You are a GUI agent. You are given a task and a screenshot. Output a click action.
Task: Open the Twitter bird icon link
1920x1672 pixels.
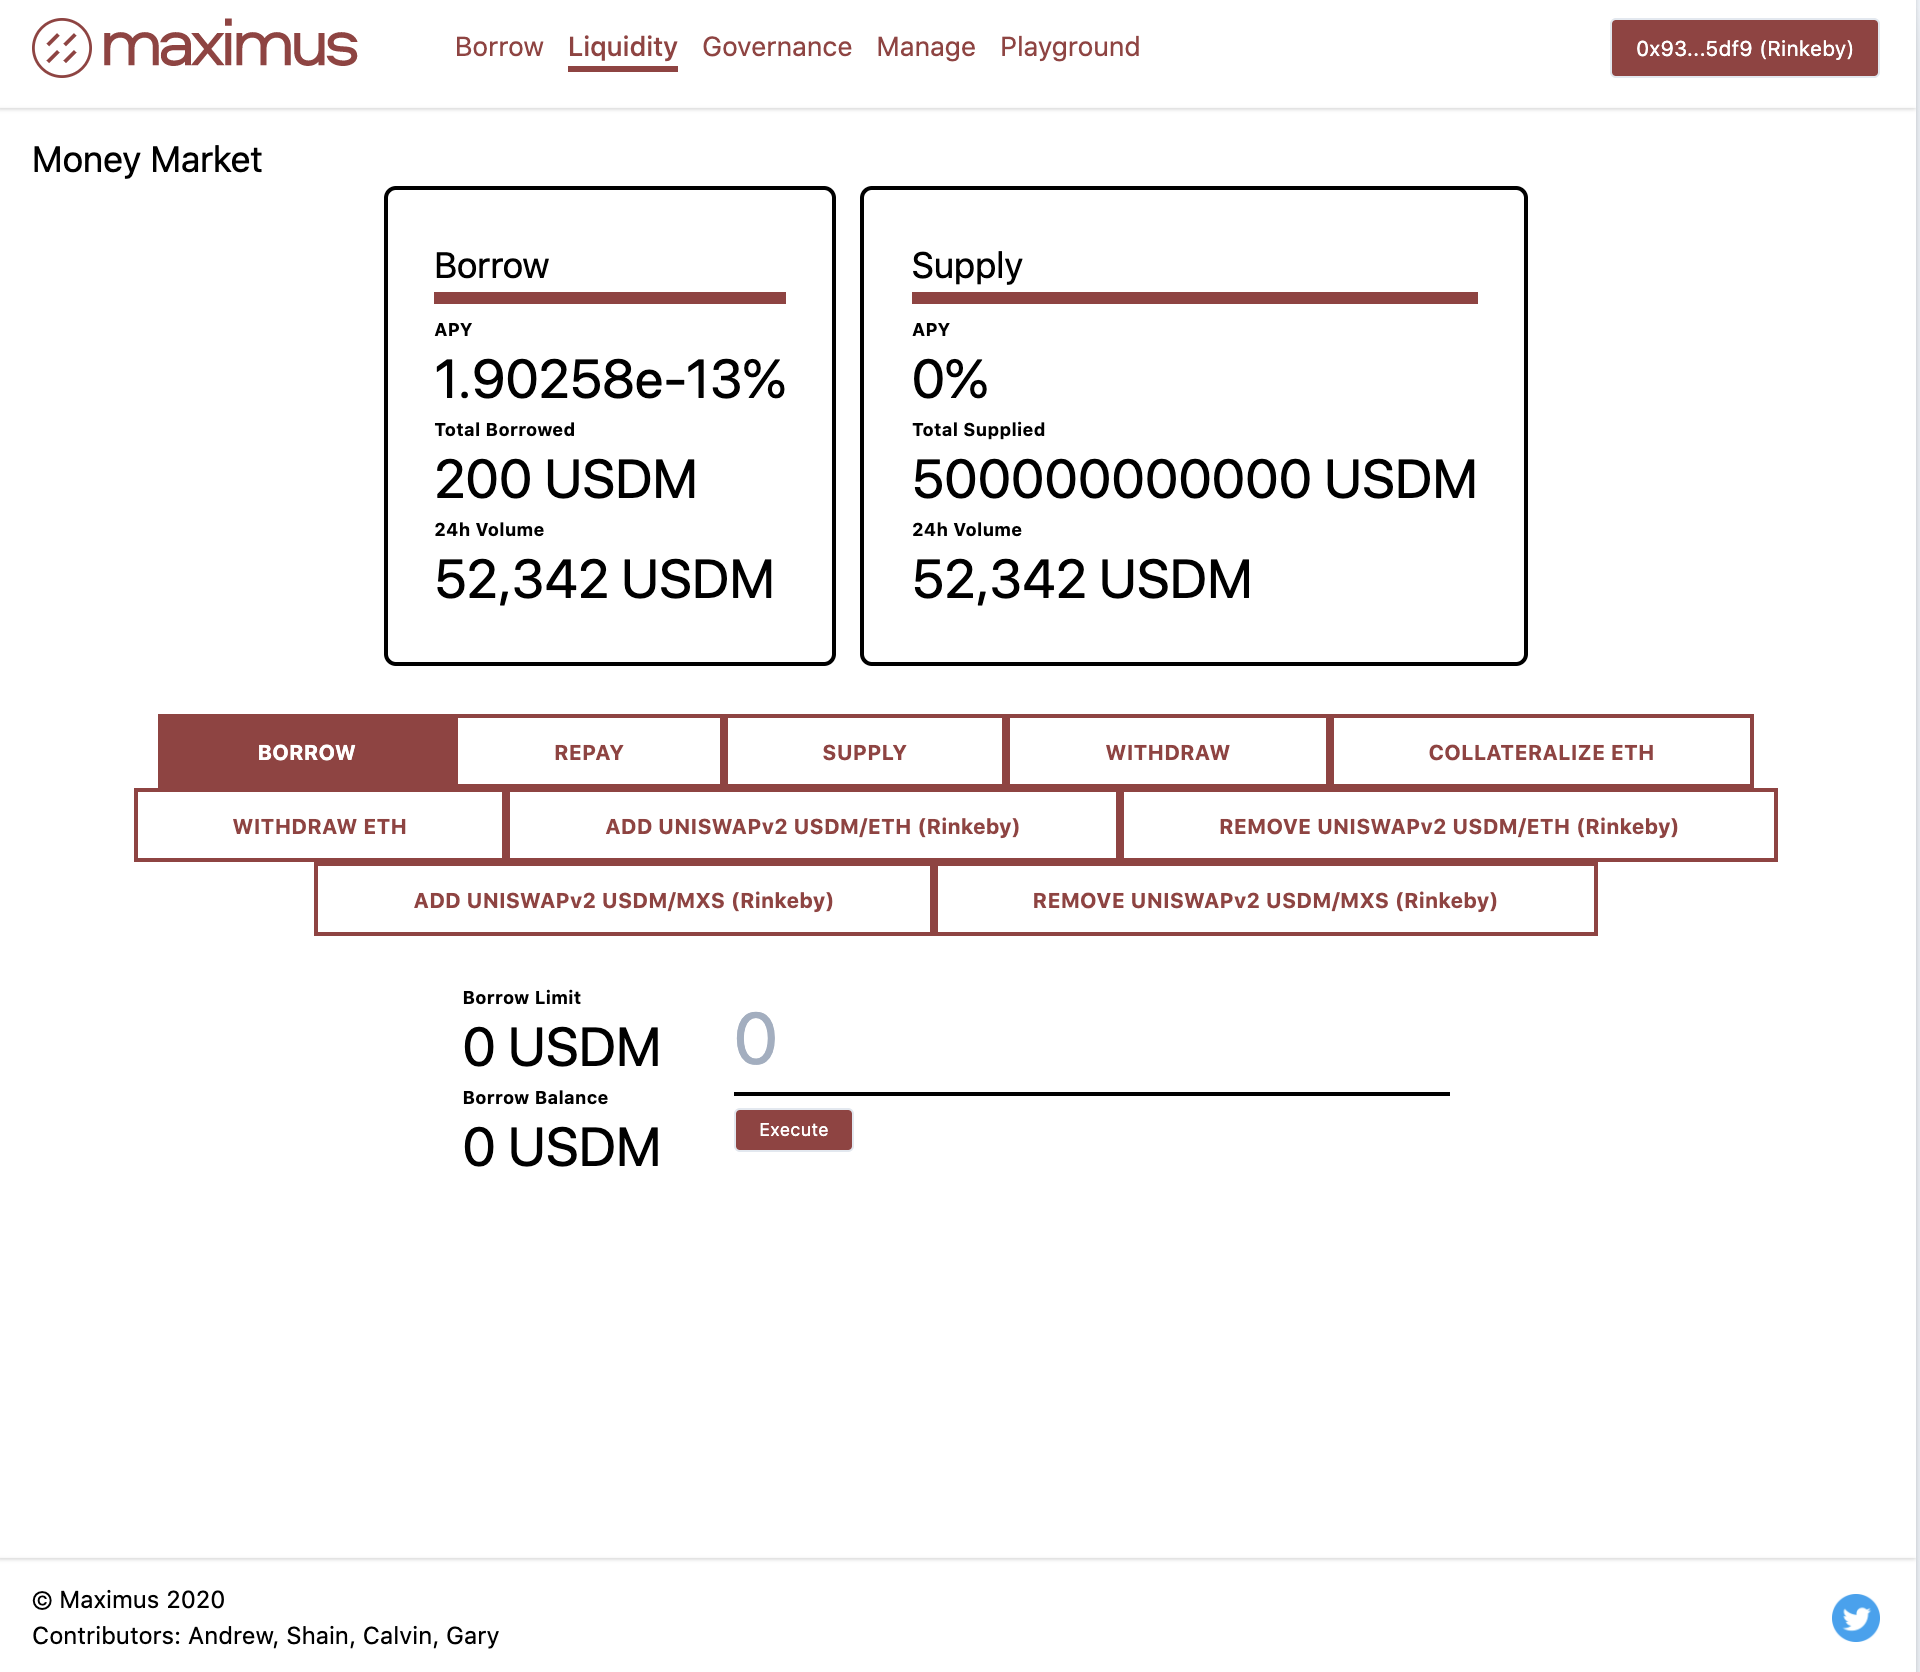pos(1855,1617)
